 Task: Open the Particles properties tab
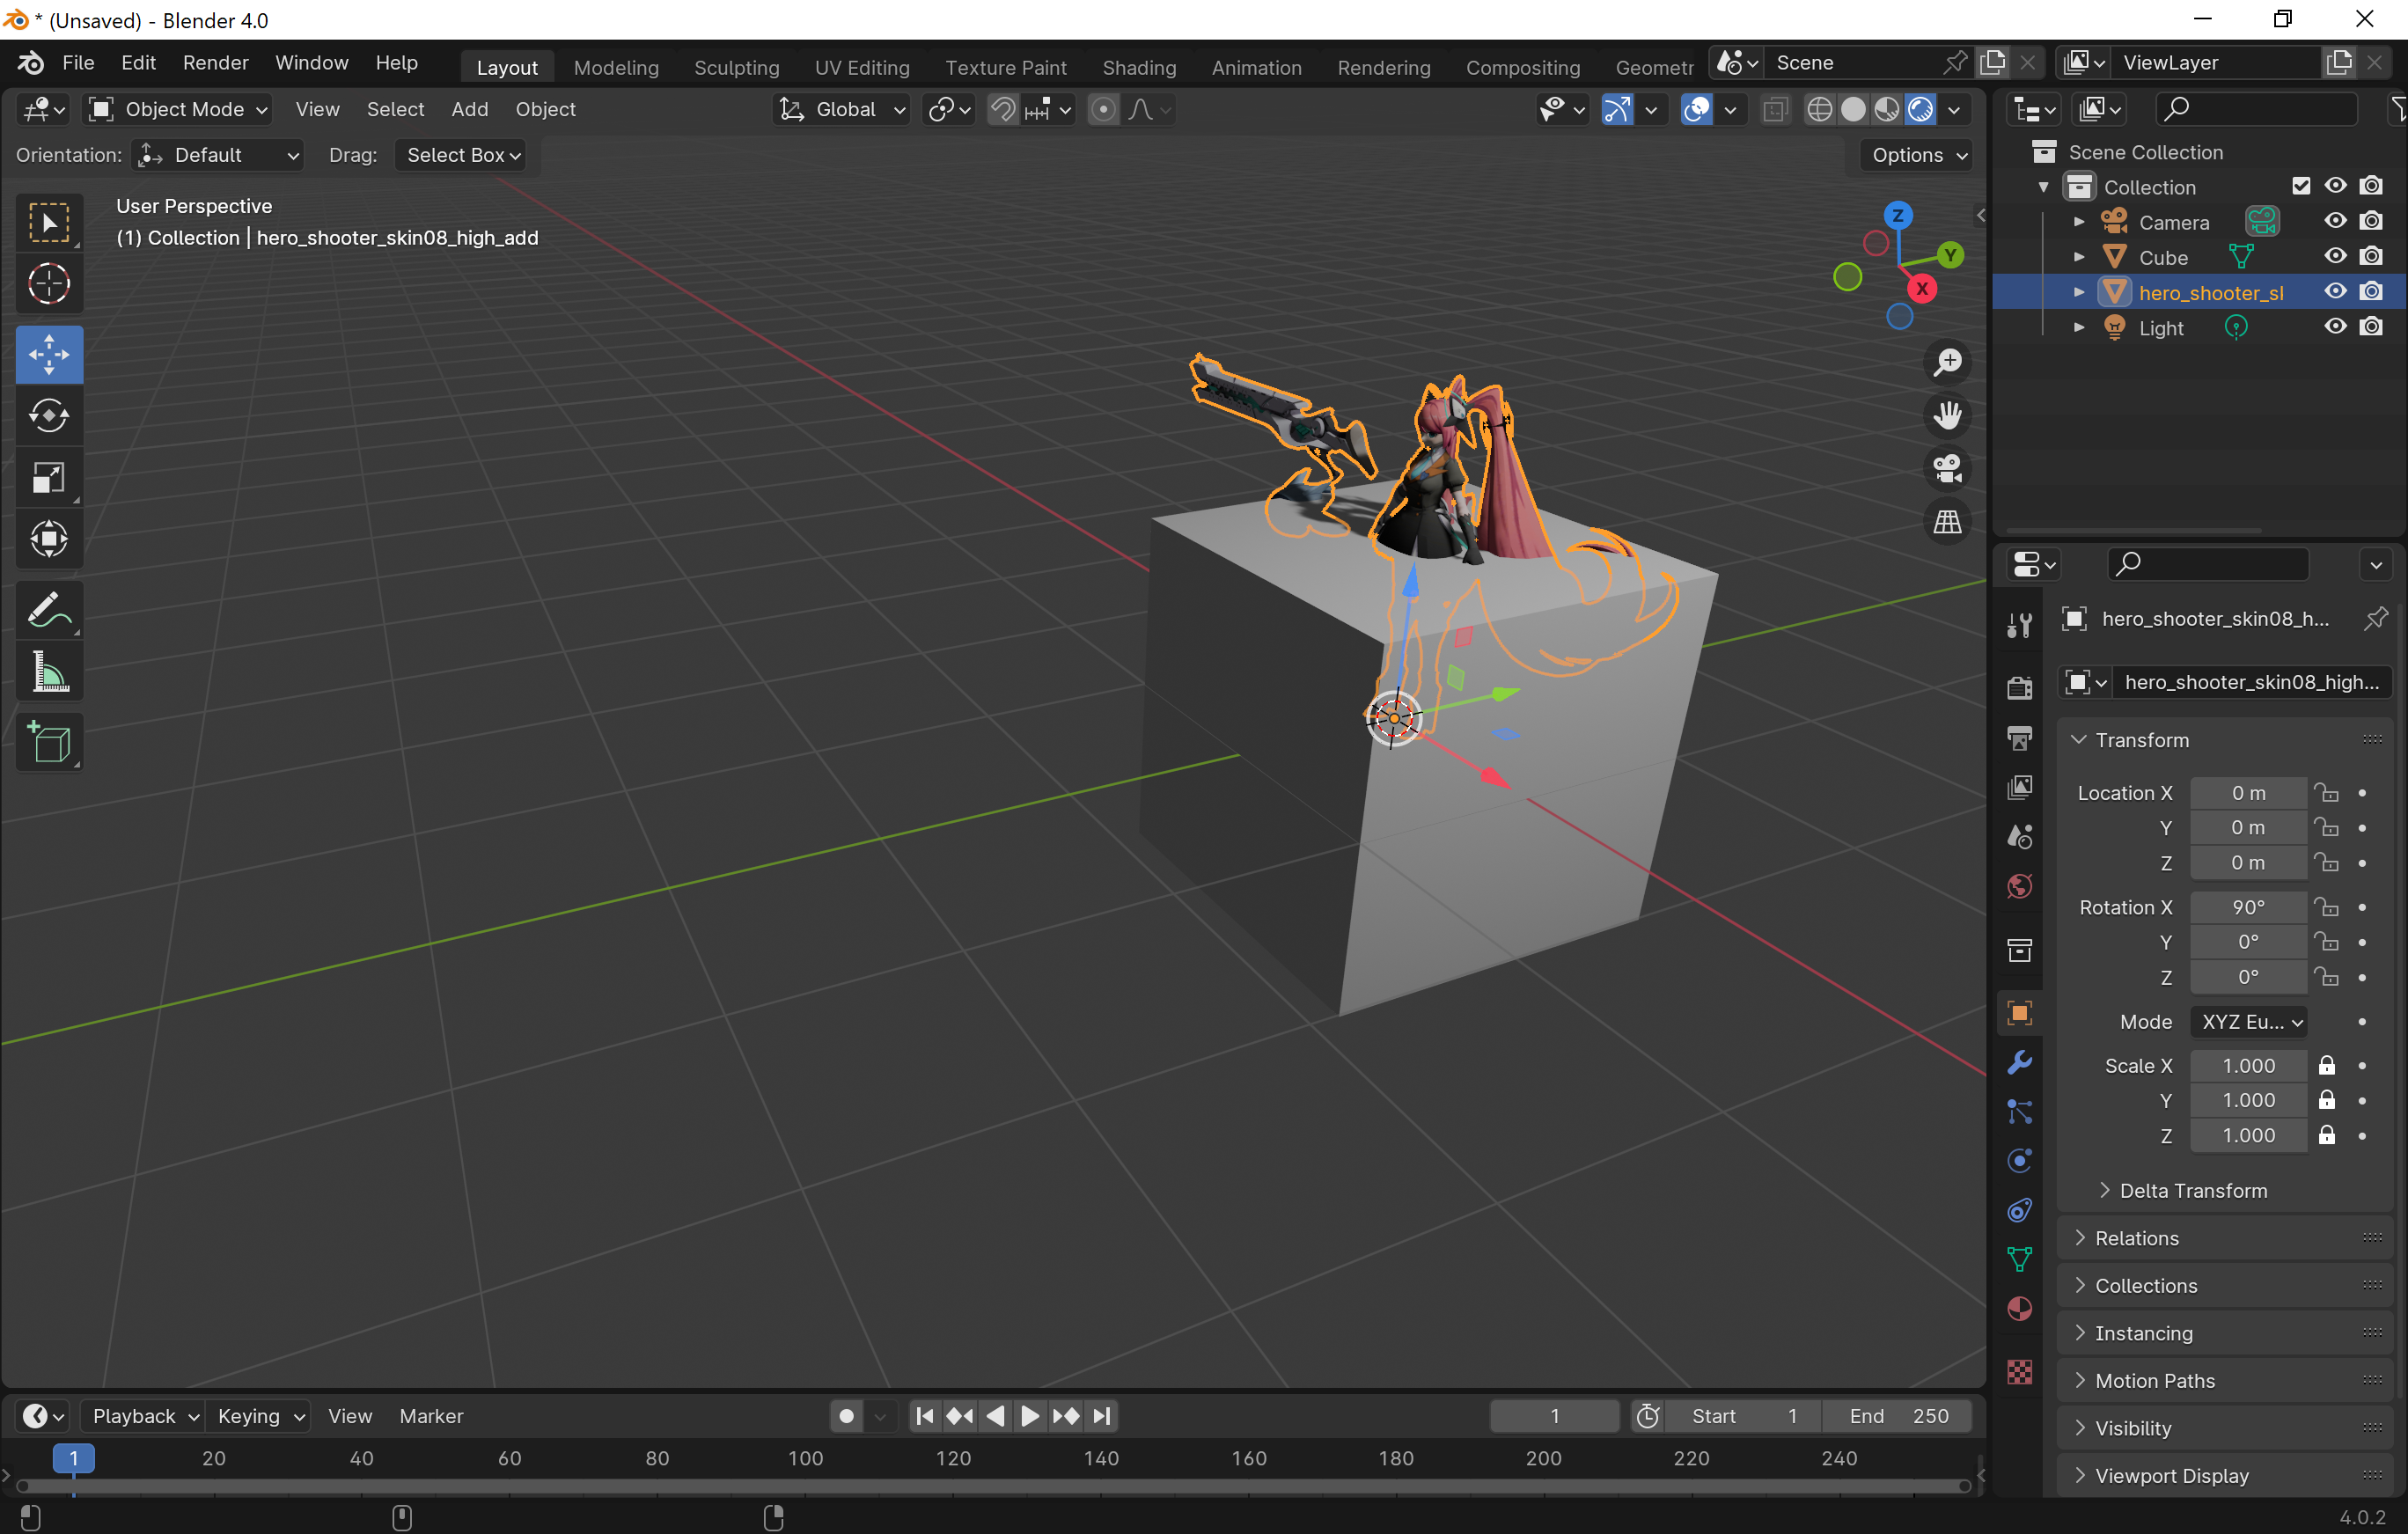2020,1111
